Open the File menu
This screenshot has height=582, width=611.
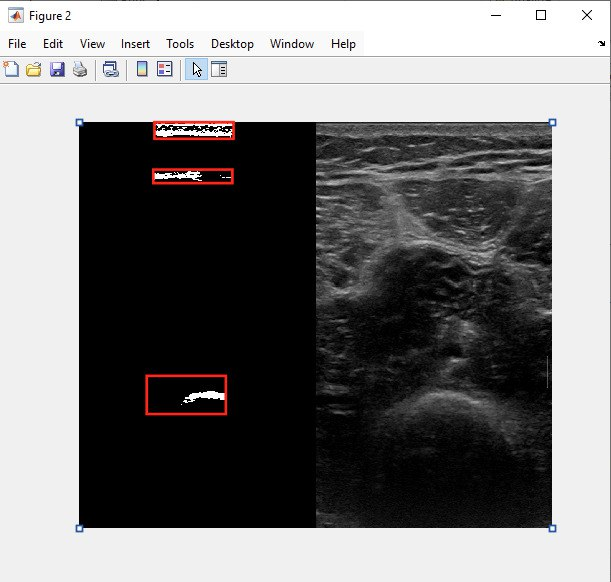pos(17,44)
